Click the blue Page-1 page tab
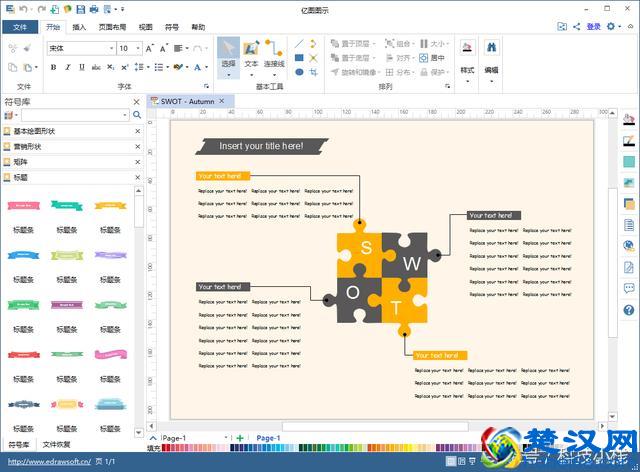 click(268, 438)
